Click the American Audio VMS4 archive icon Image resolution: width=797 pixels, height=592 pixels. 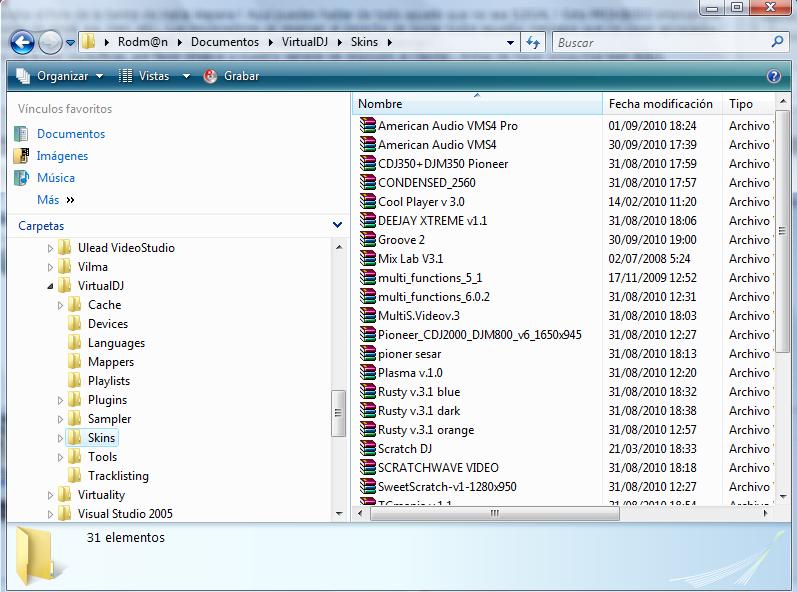(x=367, y=144)
